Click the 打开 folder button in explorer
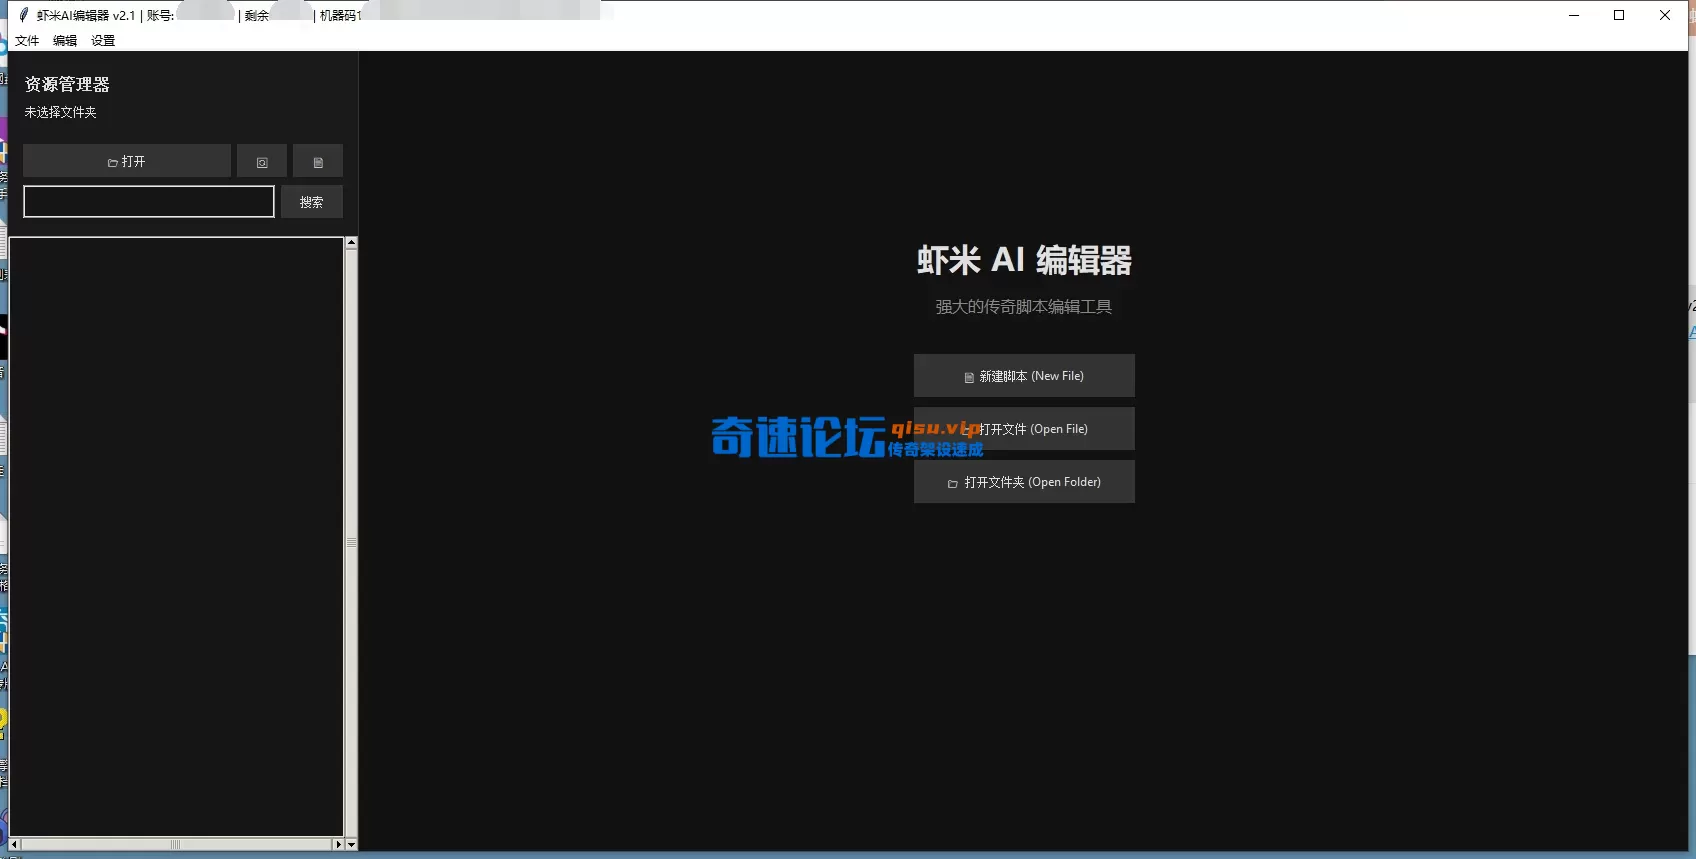The width and height of the screenshot is (1696, 859). 127,161
